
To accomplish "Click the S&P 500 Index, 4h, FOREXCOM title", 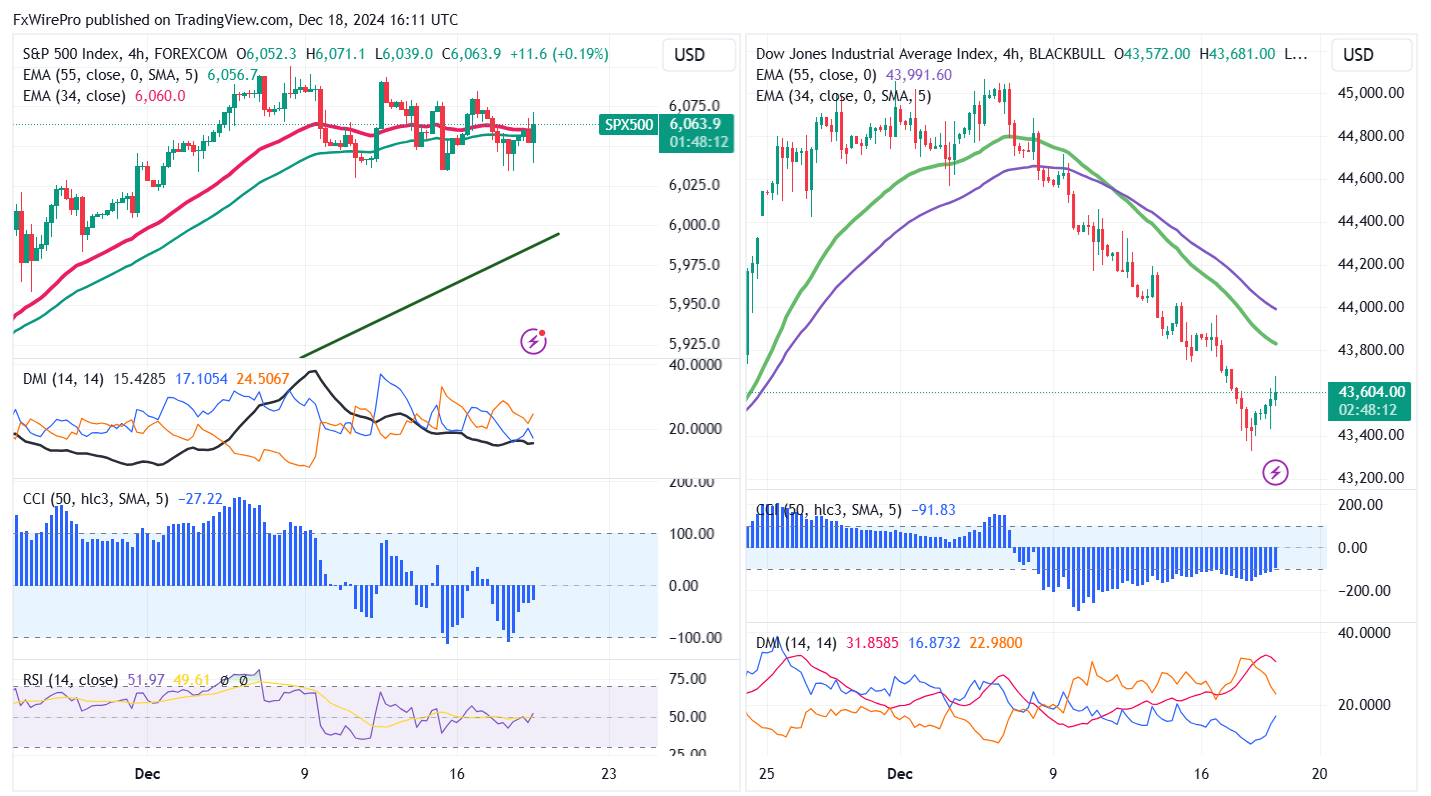I will coord(125,54).
